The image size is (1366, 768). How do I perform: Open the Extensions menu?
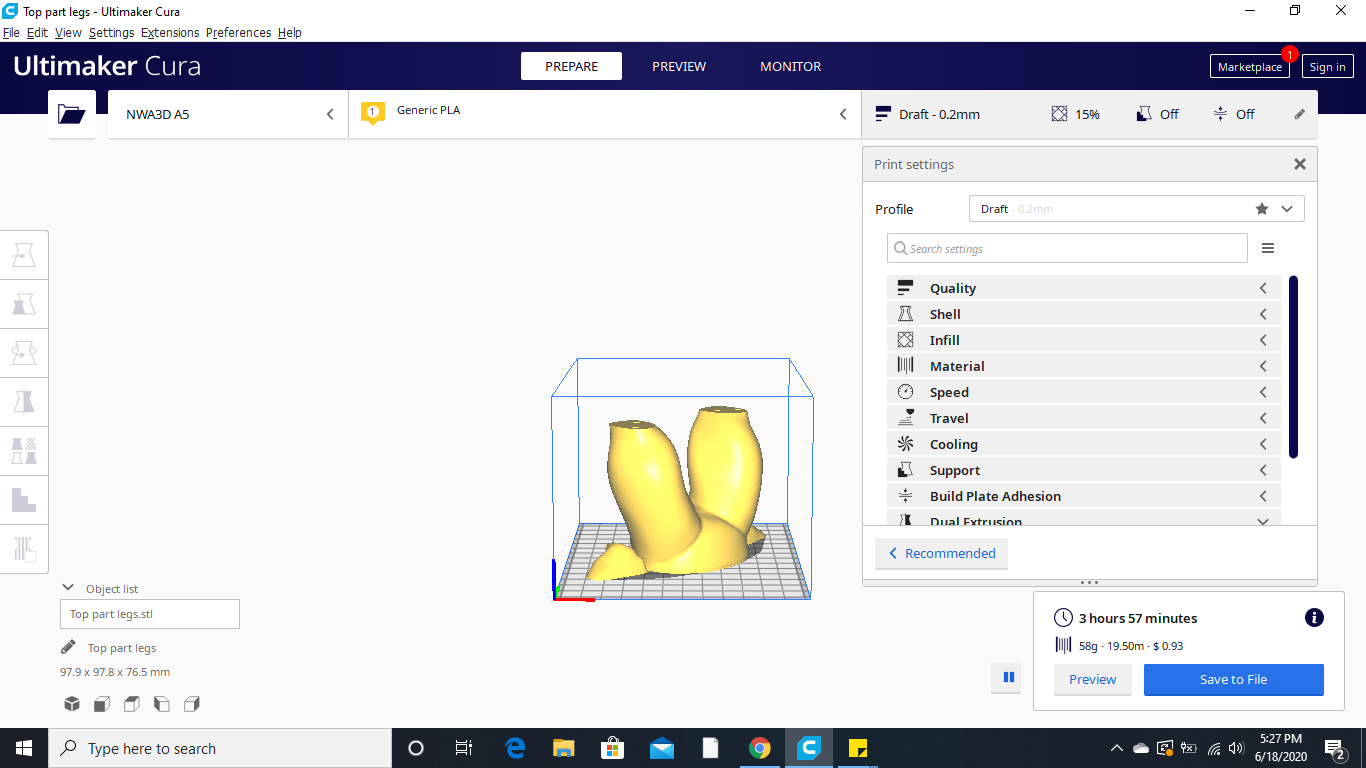point(170,32)
